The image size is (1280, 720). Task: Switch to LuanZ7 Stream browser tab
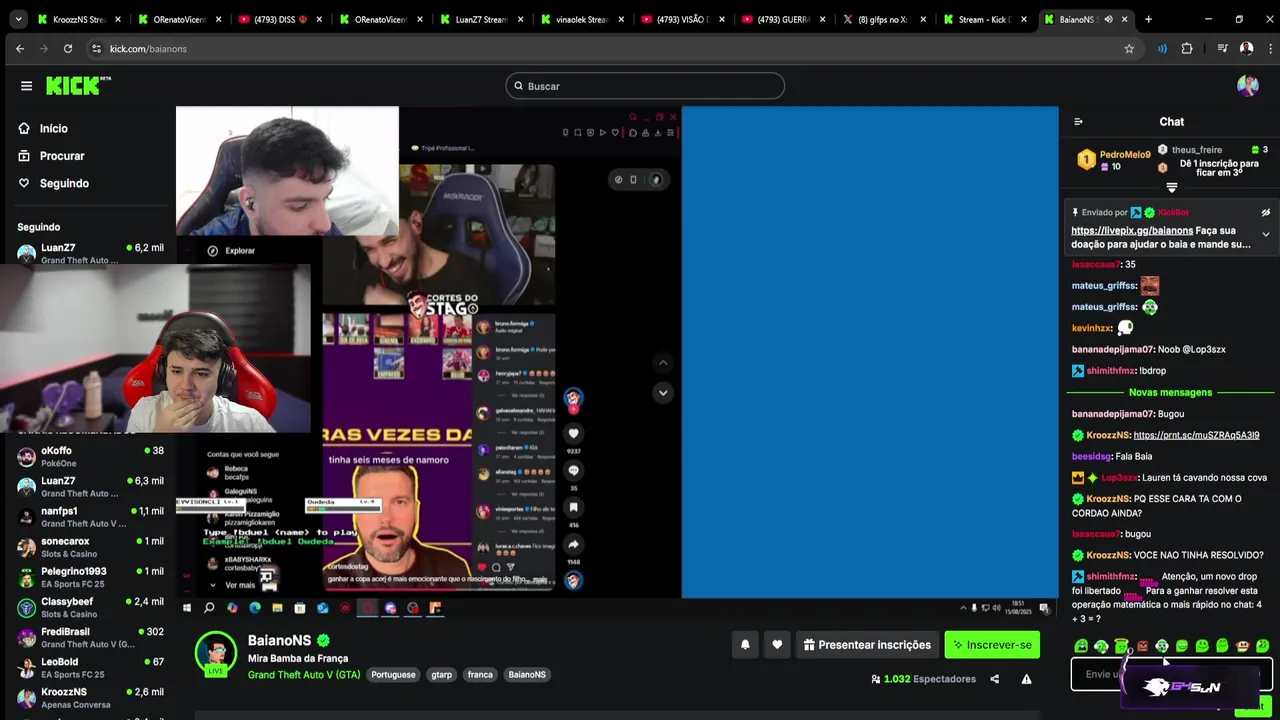[x=482, y=19]
